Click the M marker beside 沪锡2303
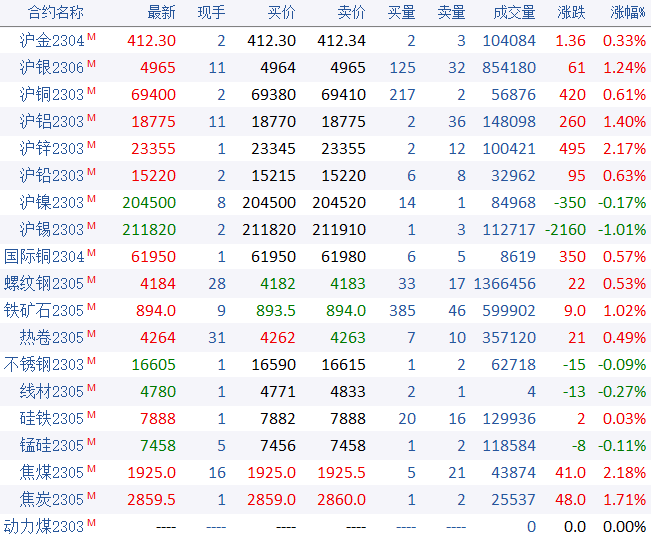This screenshot has height=536, width=651. pos(92,225)
